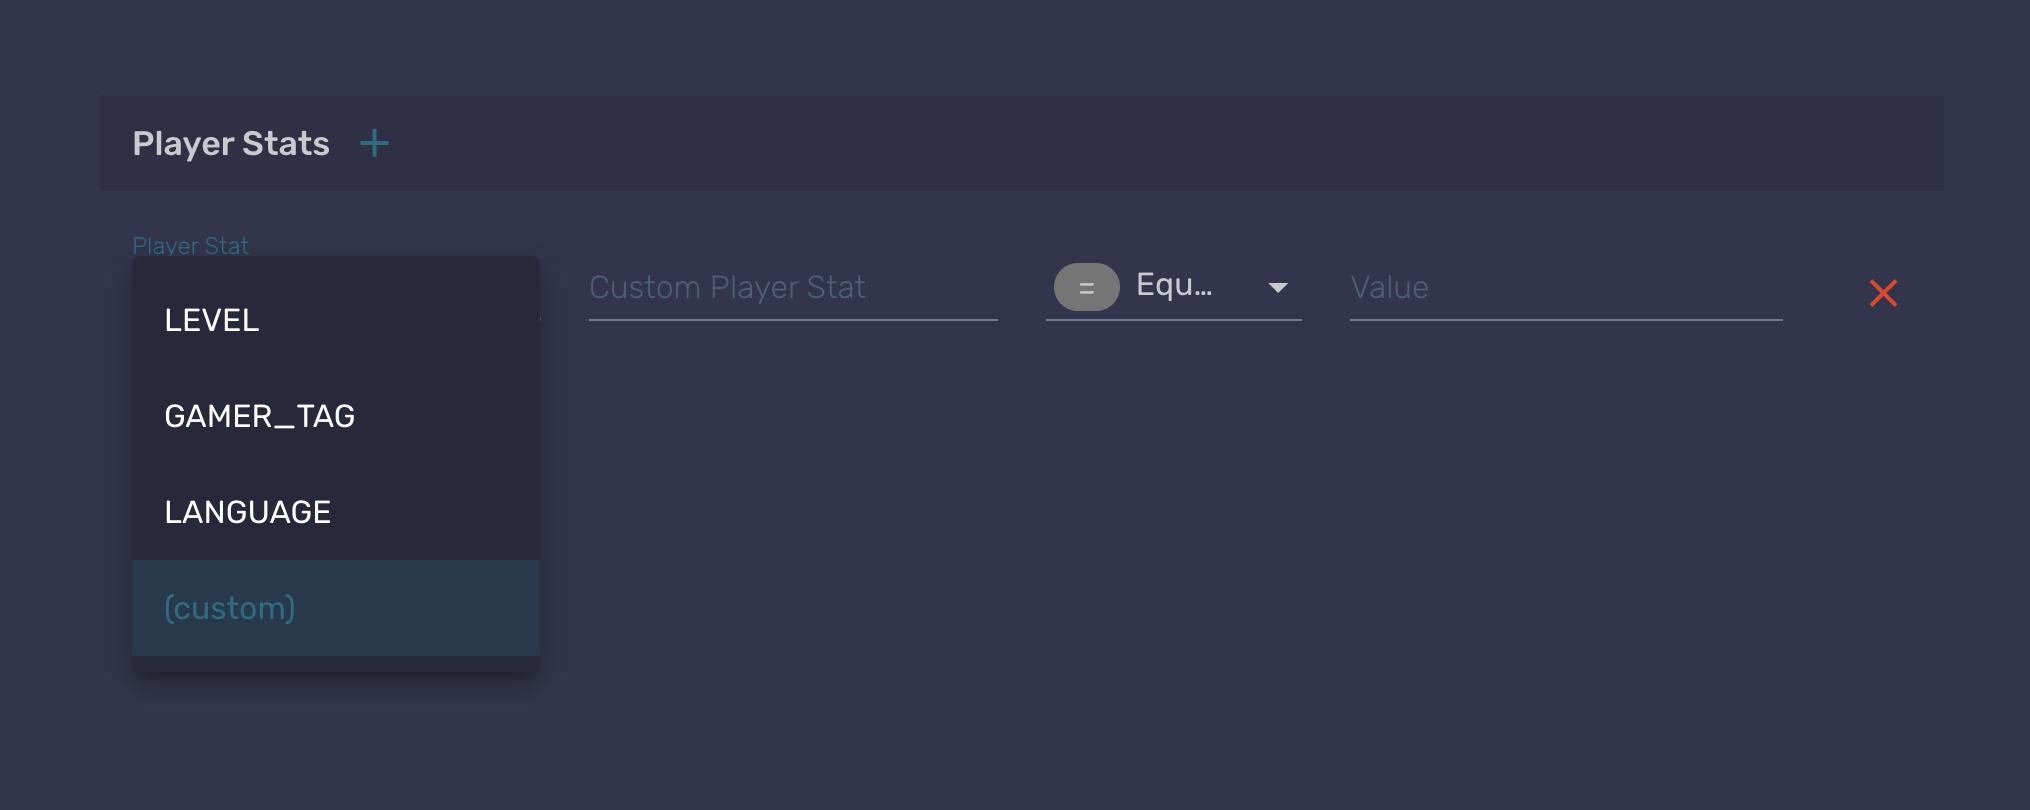Expand the operator dropdown arrow
This screenshot has width=2030, height=810.
[1277, 288]
